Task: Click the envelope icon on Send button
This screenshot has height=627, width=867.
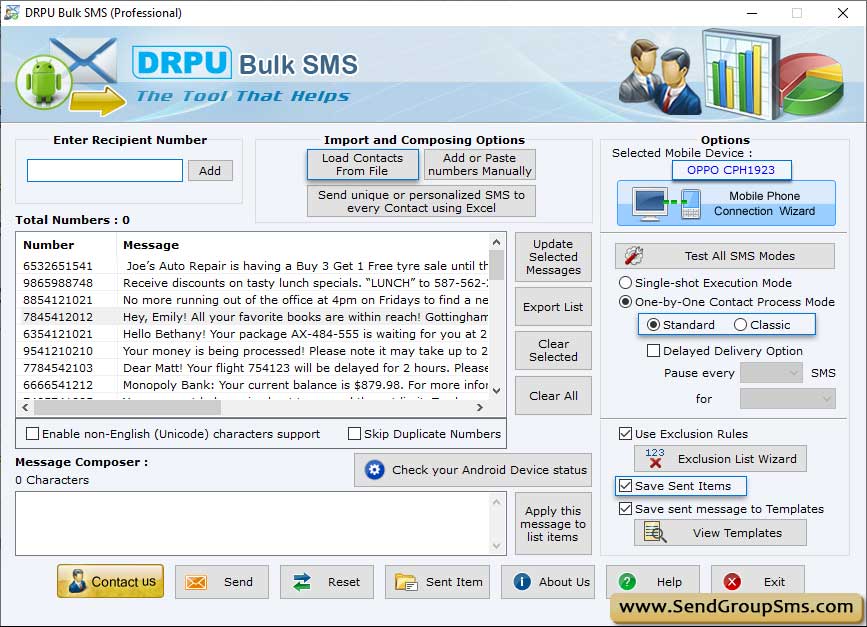Action: (x=196, y=582)
